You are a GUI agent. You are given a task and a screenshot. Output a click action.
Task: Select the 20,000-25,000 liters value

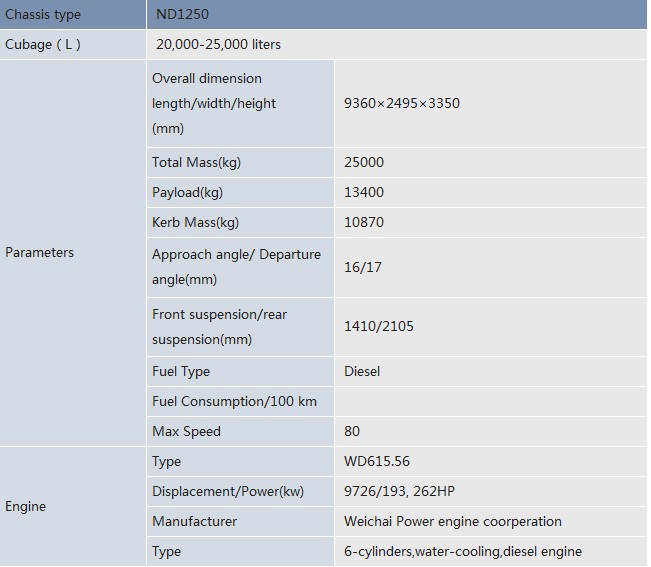pyautogui.click(x=219, y=45)
